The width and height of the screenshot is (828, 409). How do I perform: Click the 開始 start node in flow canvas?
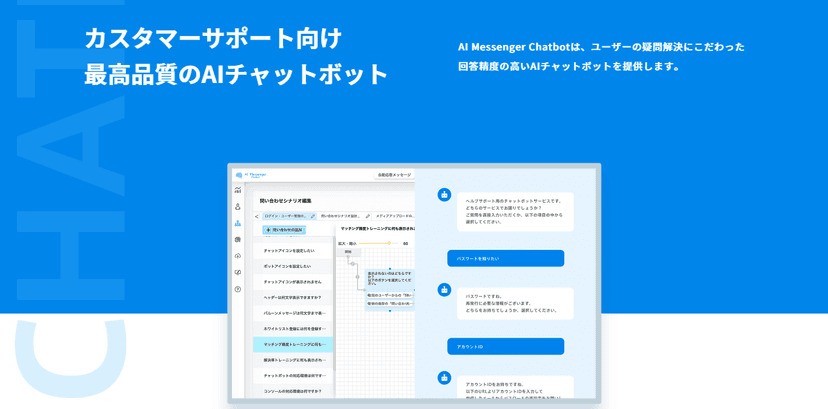click(348, 252)
